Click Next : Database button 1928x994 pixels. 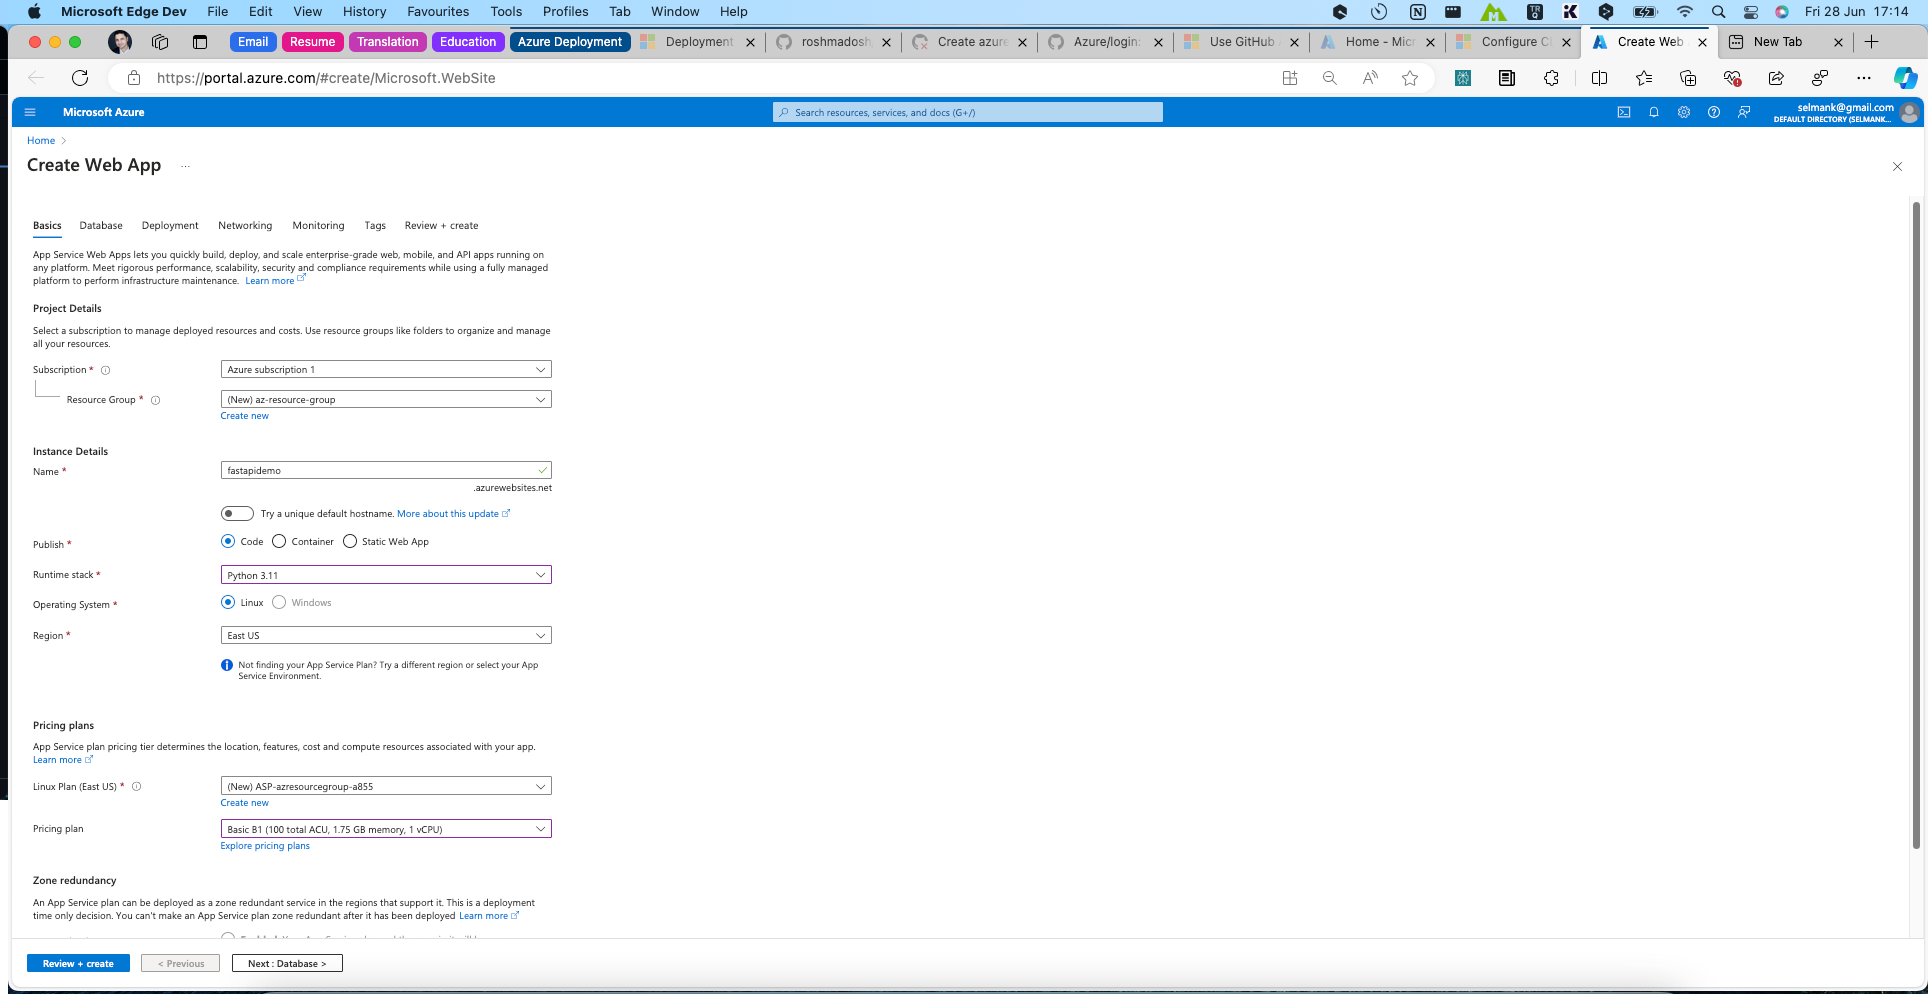coord(287,964)
